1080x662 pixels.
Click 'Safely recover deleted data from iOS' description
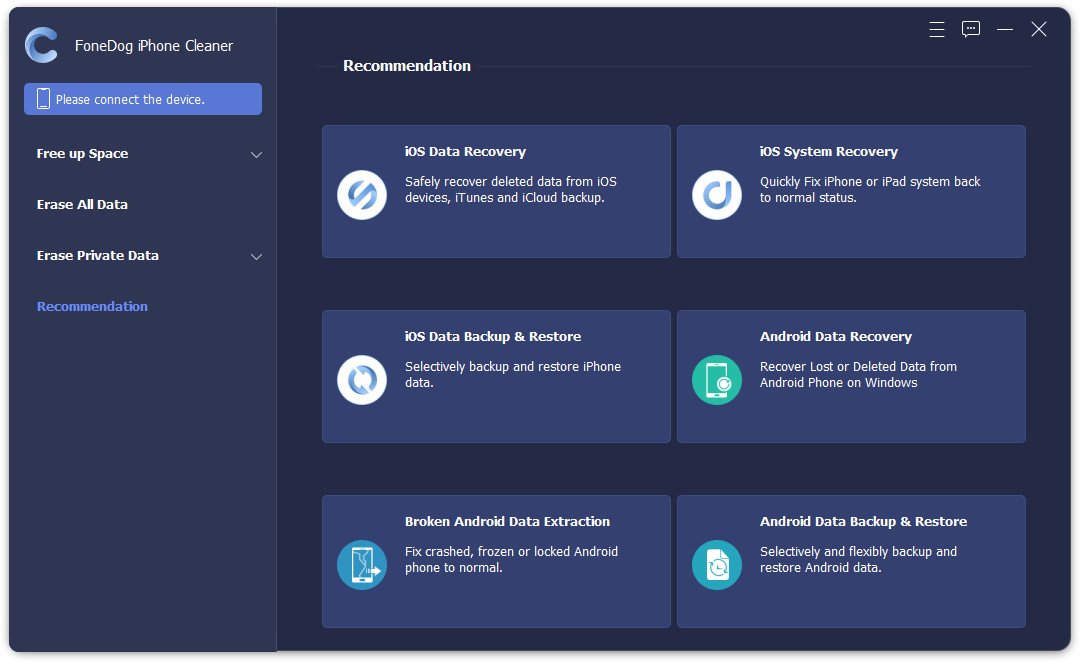510,189
